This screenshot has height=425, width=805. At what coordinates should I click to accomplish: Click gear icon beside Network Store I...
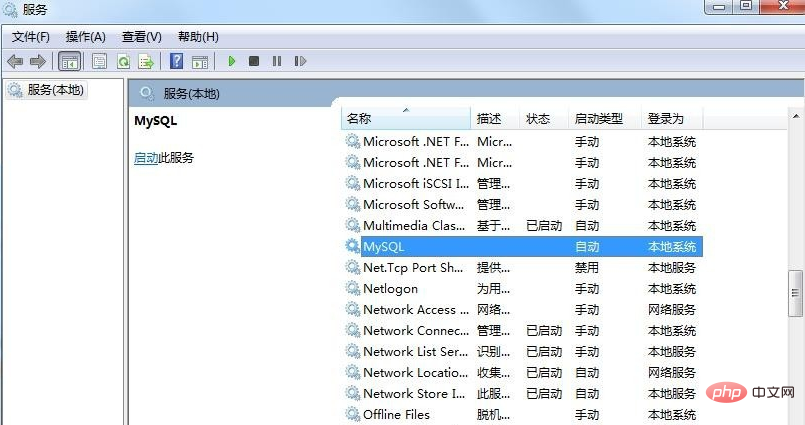tap(352, 393)
